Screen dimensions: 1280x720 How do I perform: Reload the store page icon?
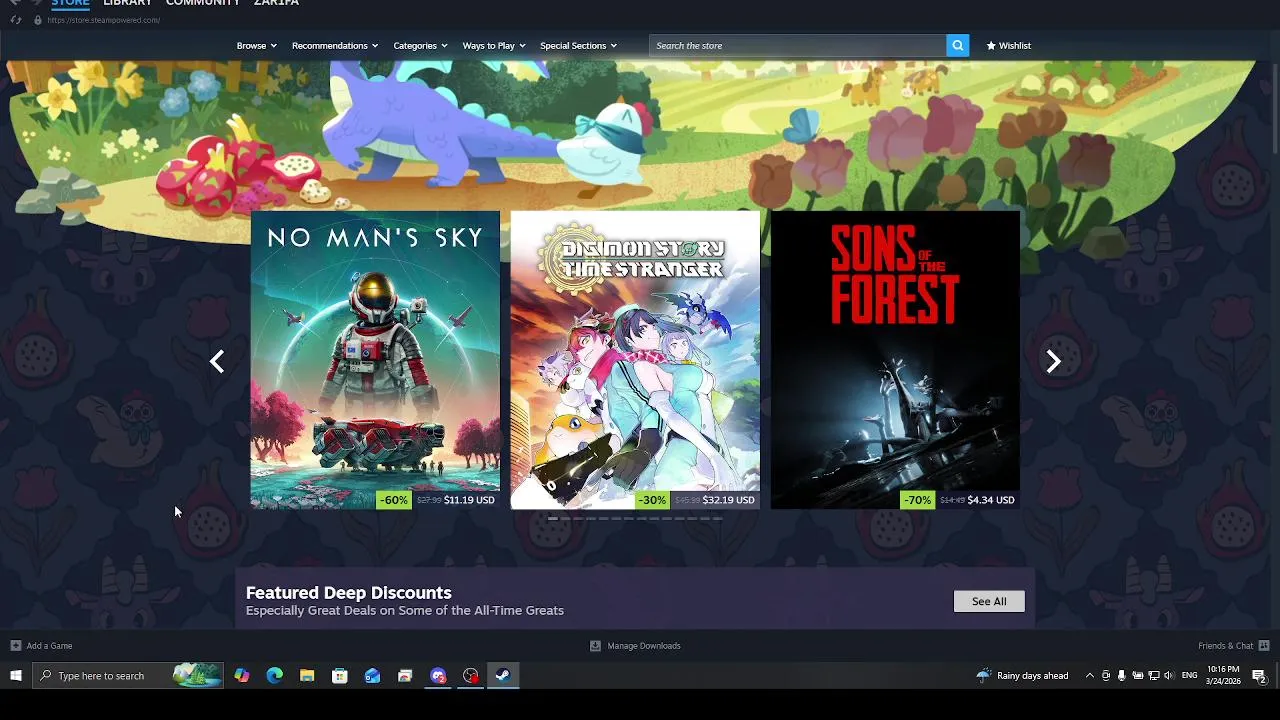point(15,20)
